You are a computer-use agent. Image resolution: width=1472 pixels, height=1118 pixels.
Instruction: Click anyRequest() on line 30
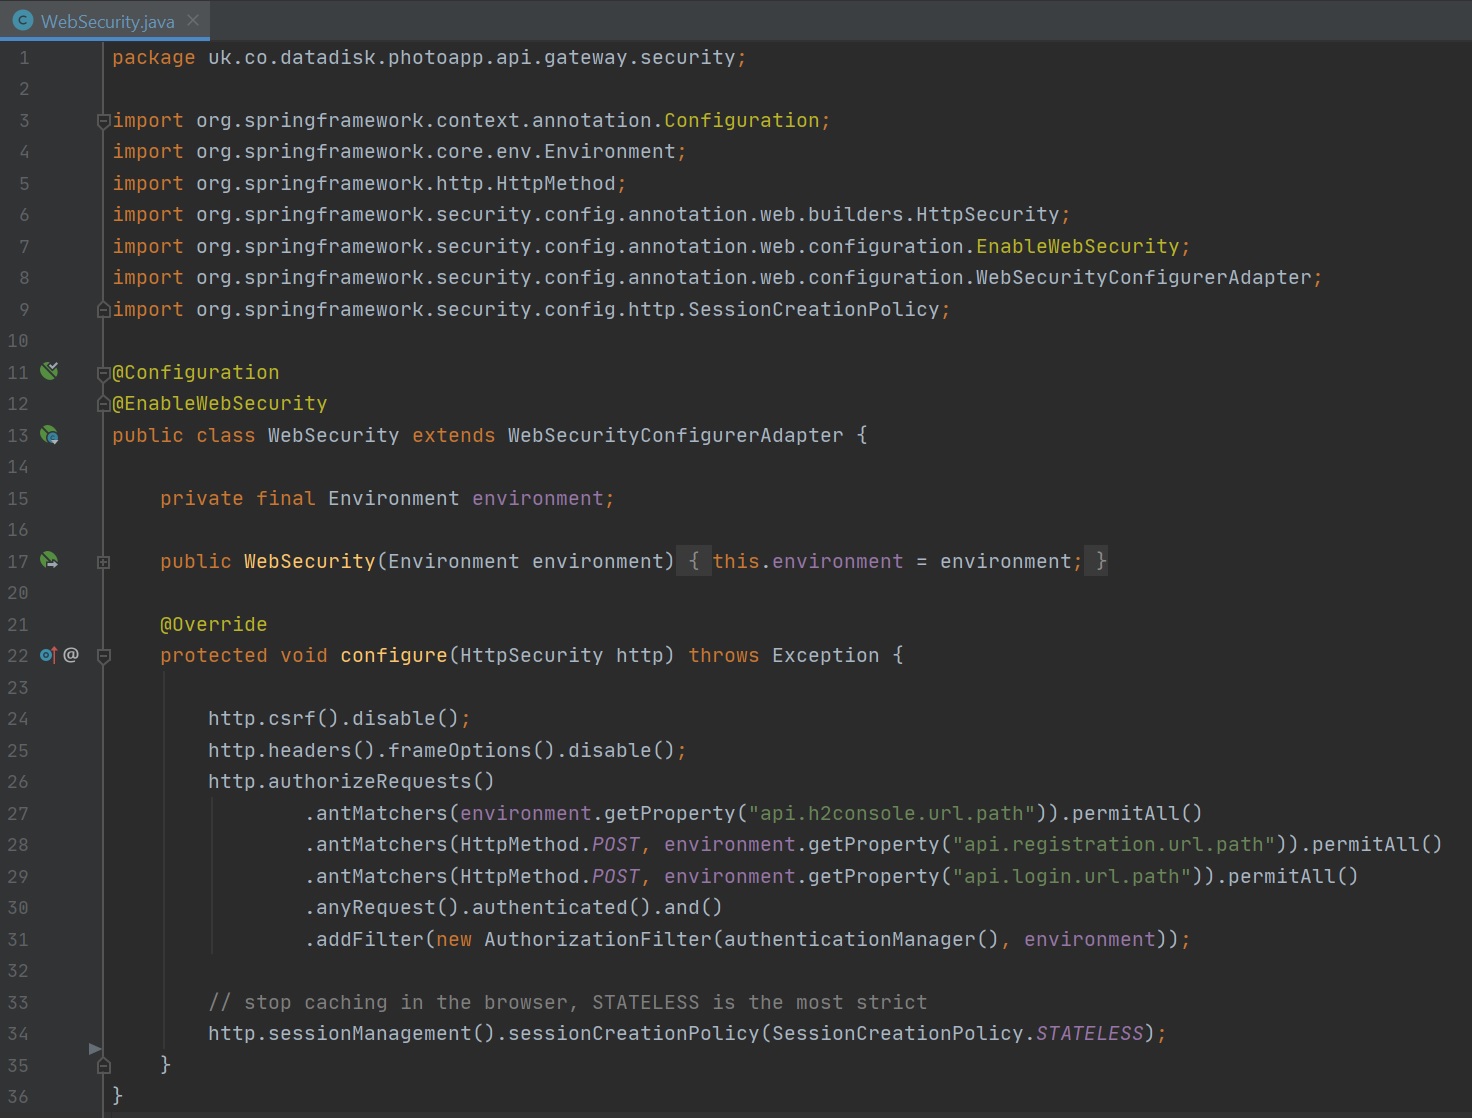tap(388, 908)
